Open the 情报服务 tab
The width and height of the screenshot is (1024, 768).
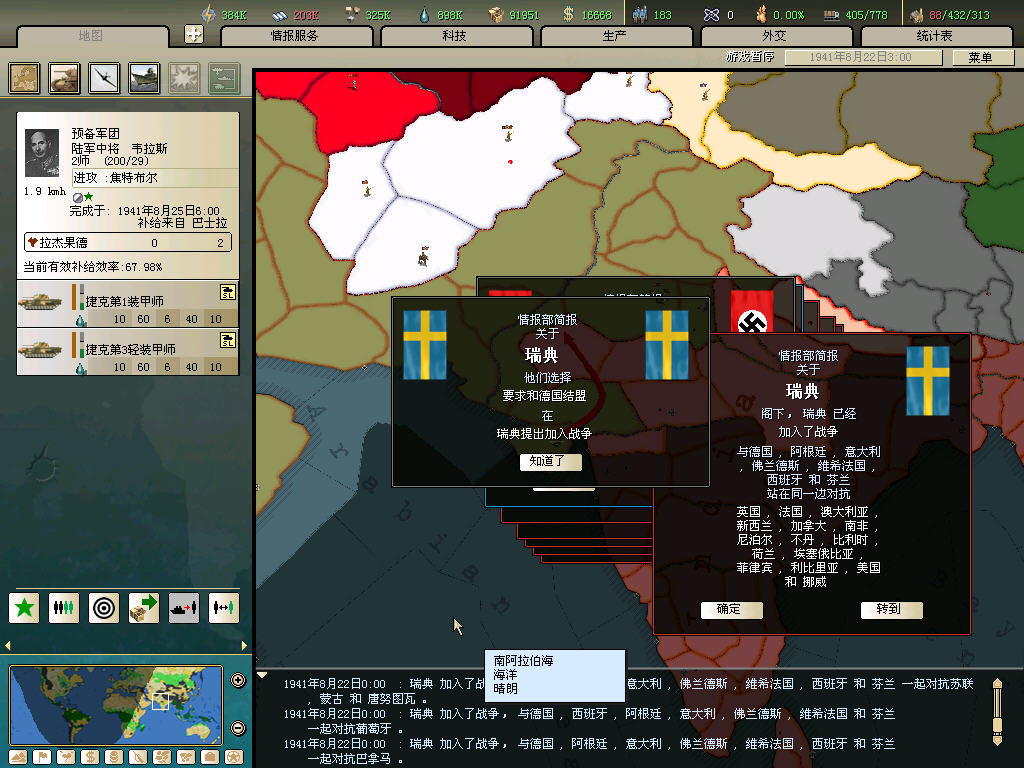(x=296, y=36)
